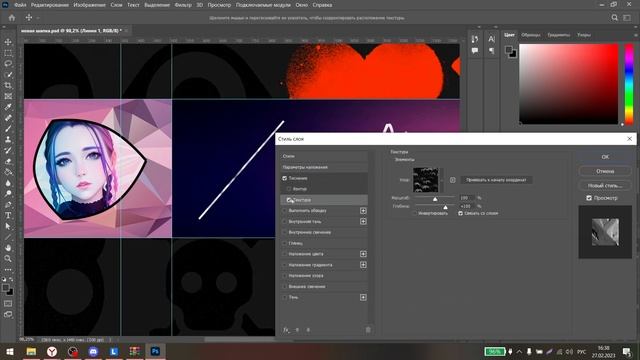Select the Pen tool
Image resolution: width=640 pixels, height=360 pixels.
[x=8, y=204]
